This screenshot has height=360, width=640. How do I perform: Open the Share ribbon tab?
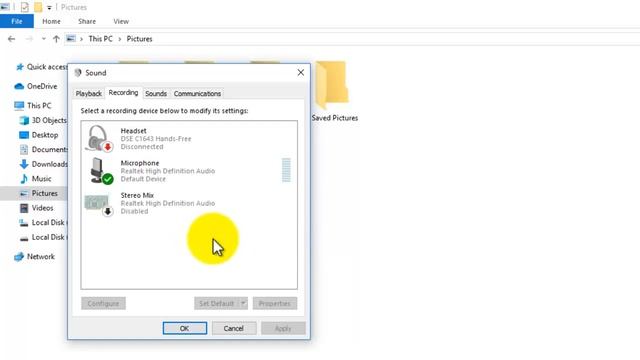click(87, 21)
